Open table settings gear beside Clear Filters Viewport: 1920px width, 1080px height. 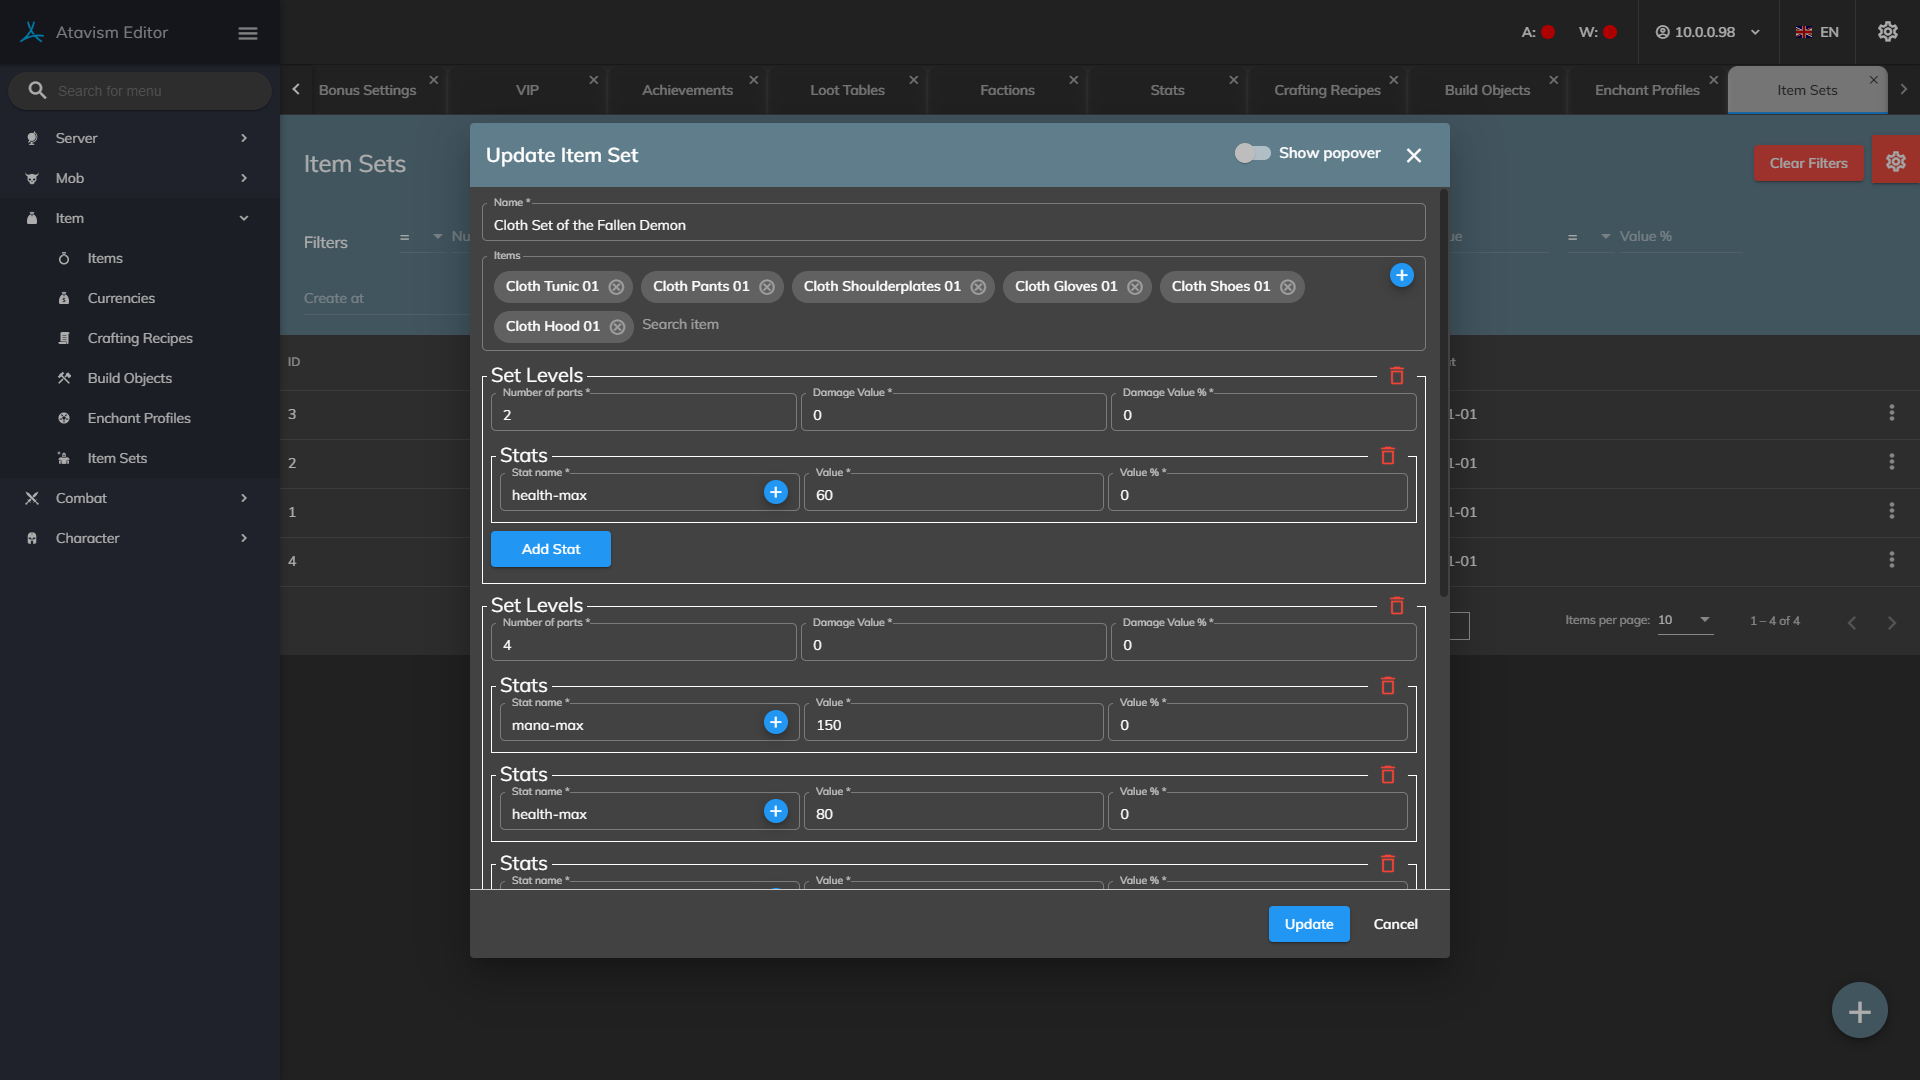(x=1895, y=162)
